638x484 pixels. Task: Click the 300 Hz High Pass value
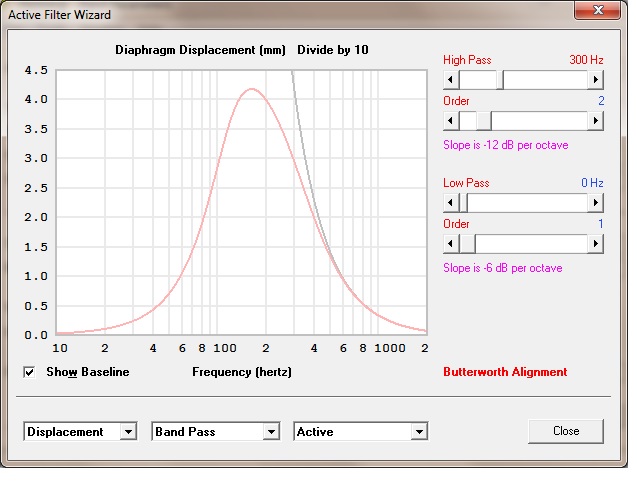[x=586, y=60]
